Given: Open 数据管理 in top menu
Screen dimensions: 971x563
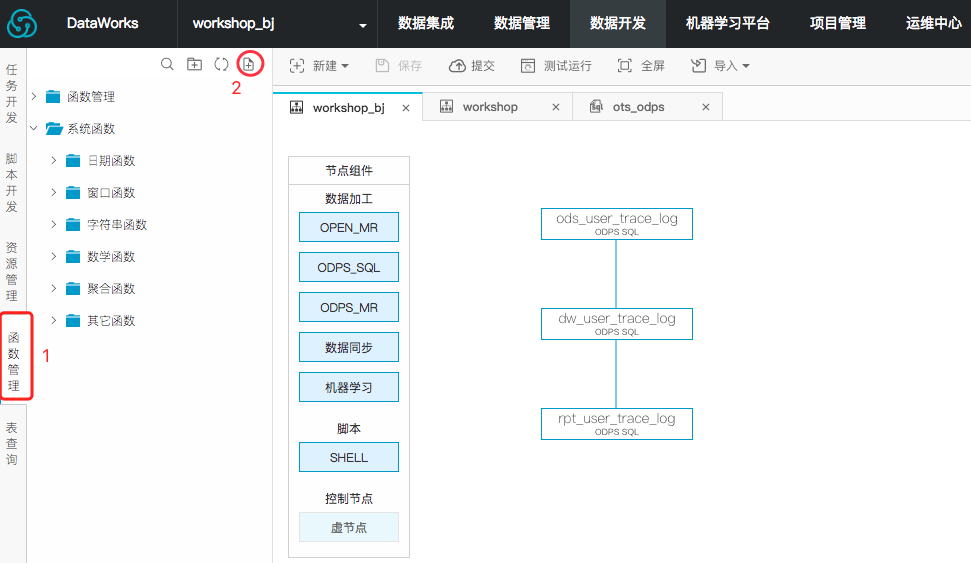Looking at the screenshot, I should point(521,24).
